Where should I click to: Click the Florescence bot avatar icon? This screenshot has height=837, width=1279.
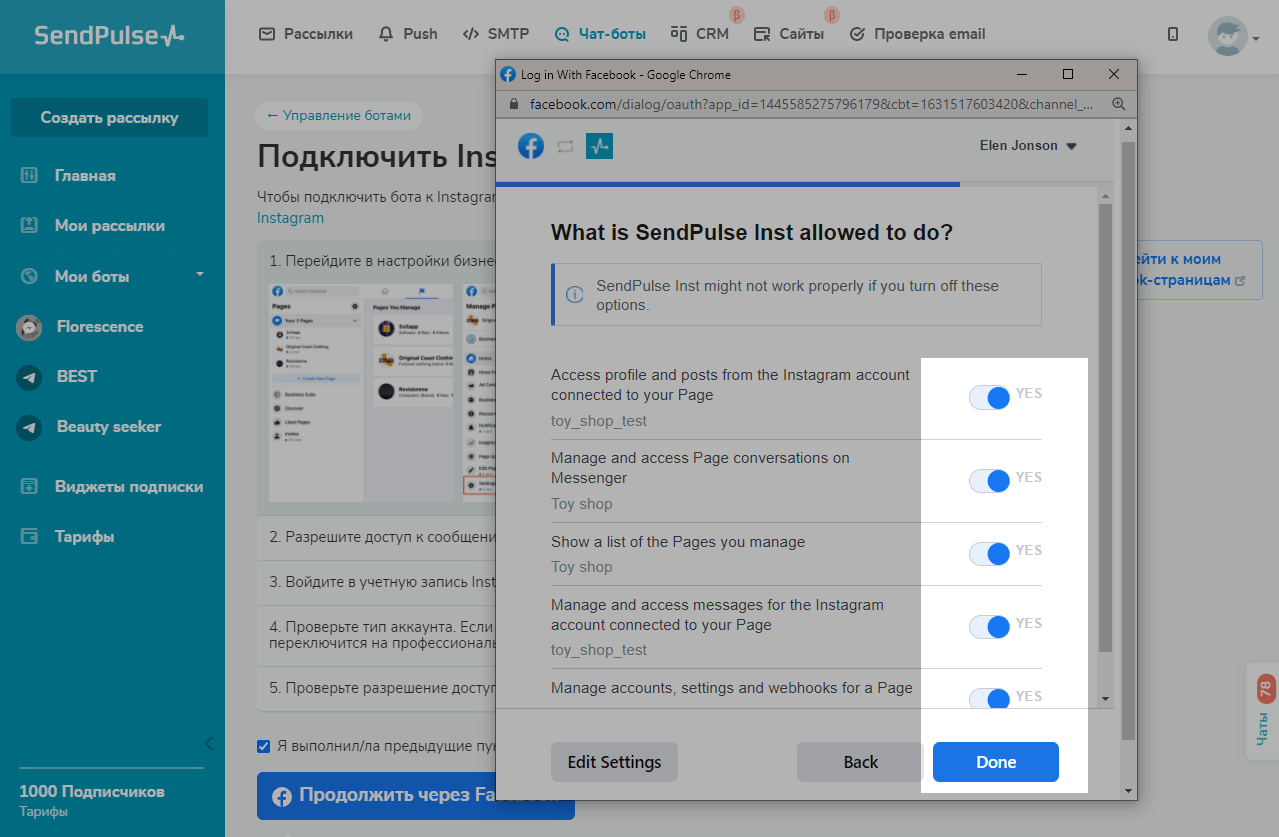pos(29,327)
